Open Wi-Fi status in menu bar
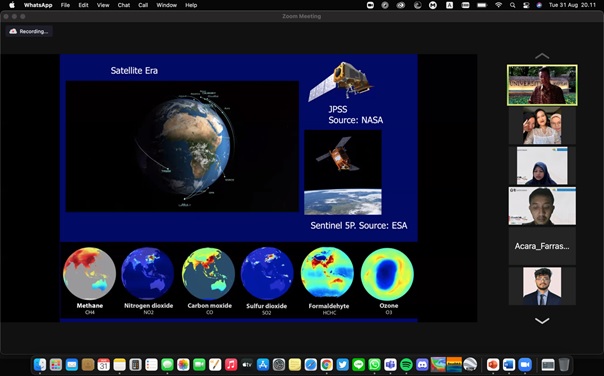The image size is (604, 376). [x=498, y=5]
